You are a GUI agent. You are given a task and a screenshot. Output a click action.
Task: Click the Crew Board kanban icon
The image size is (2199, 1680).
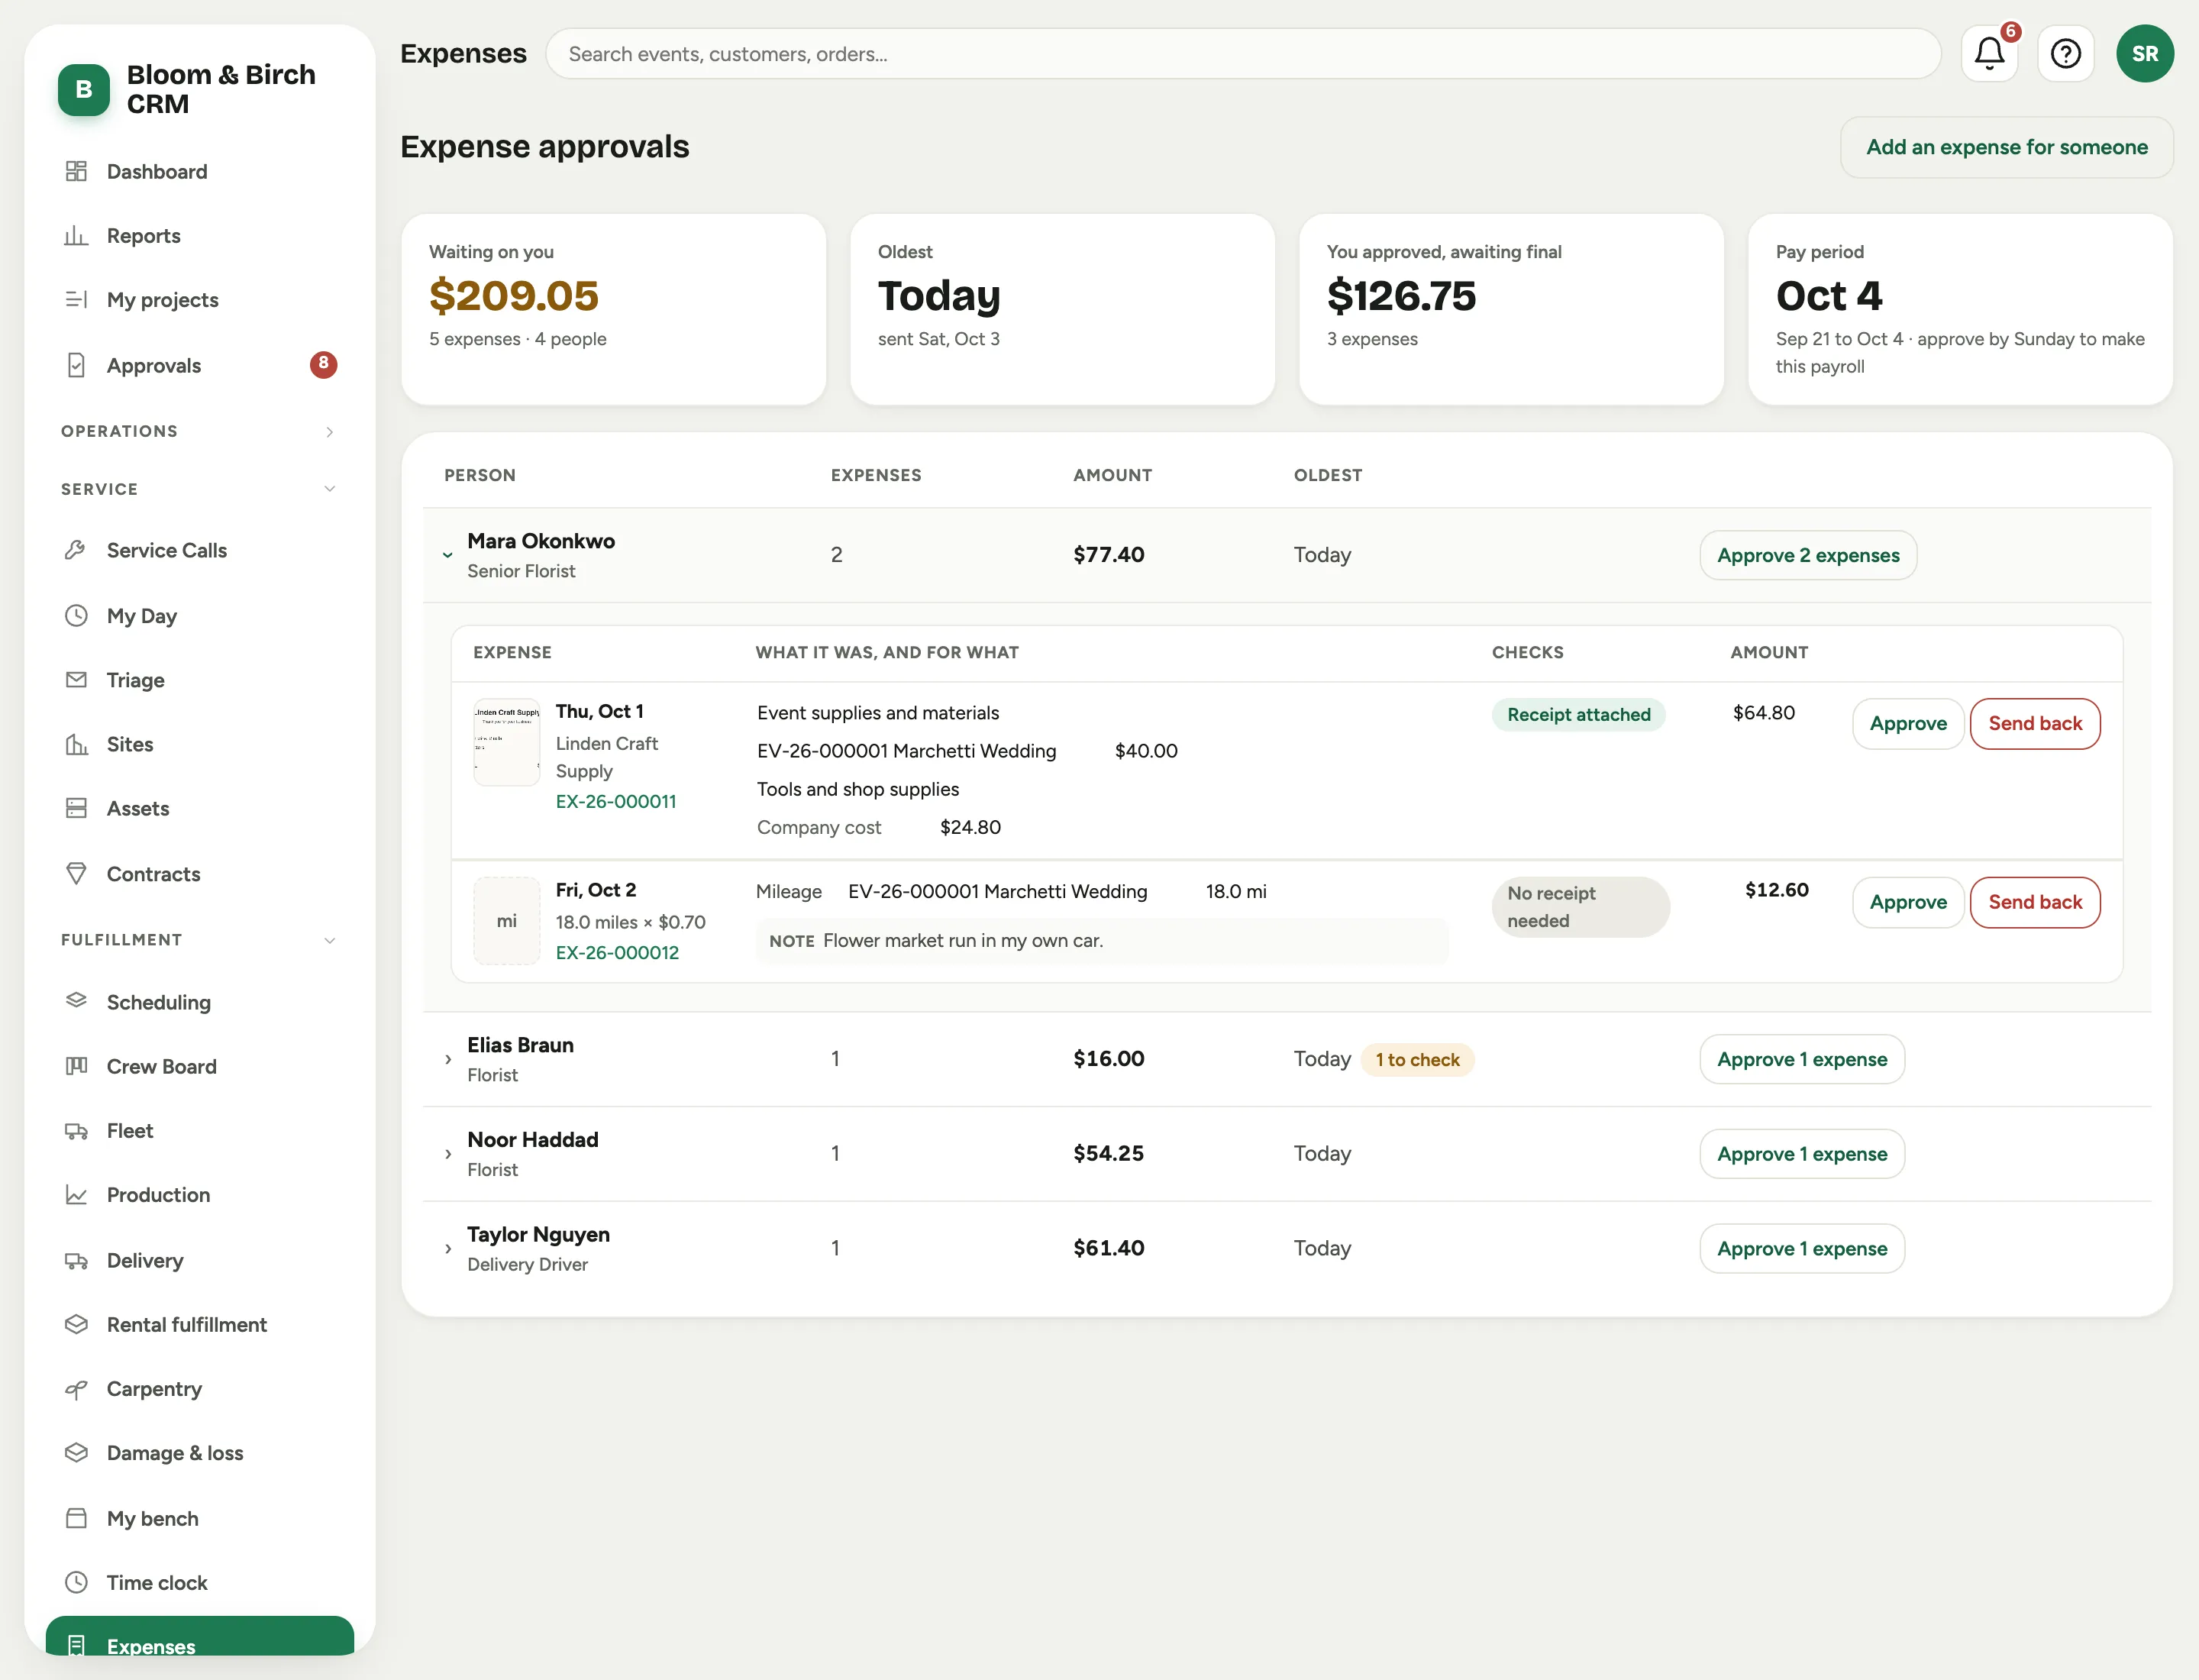point(76,1066)
